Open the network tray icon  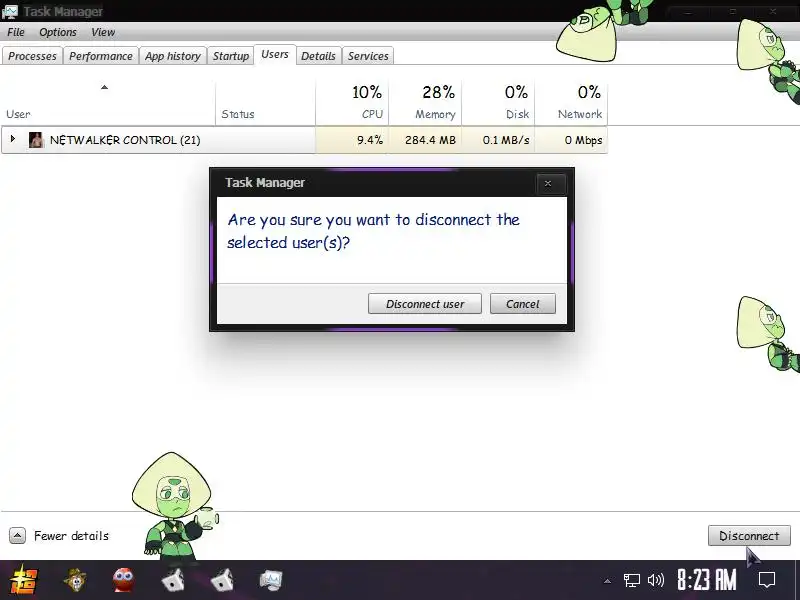click(632, 580)
